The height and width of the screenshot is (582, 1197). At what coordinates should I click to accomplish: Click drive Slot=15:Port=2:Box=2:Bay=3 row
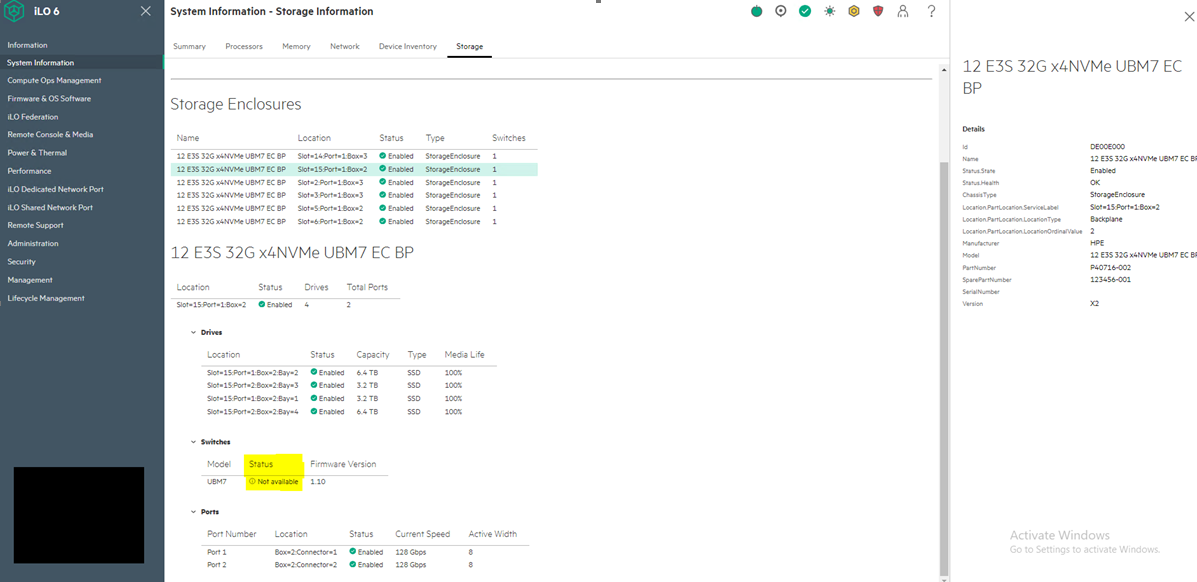coord(349,386)
